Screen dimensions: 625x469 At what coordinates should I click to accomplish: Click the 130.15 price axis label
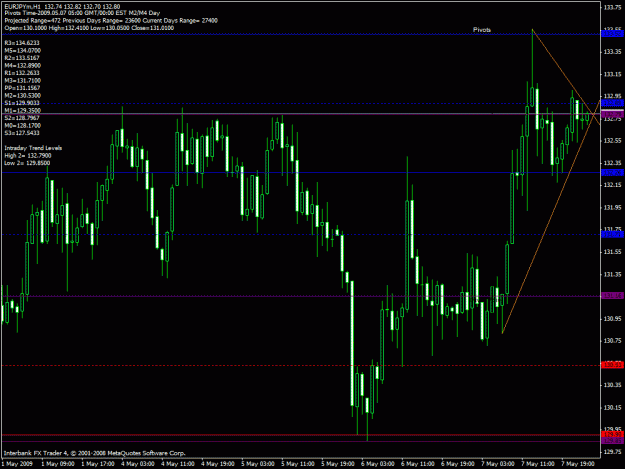pyautogui.click(x=612, y=408)
